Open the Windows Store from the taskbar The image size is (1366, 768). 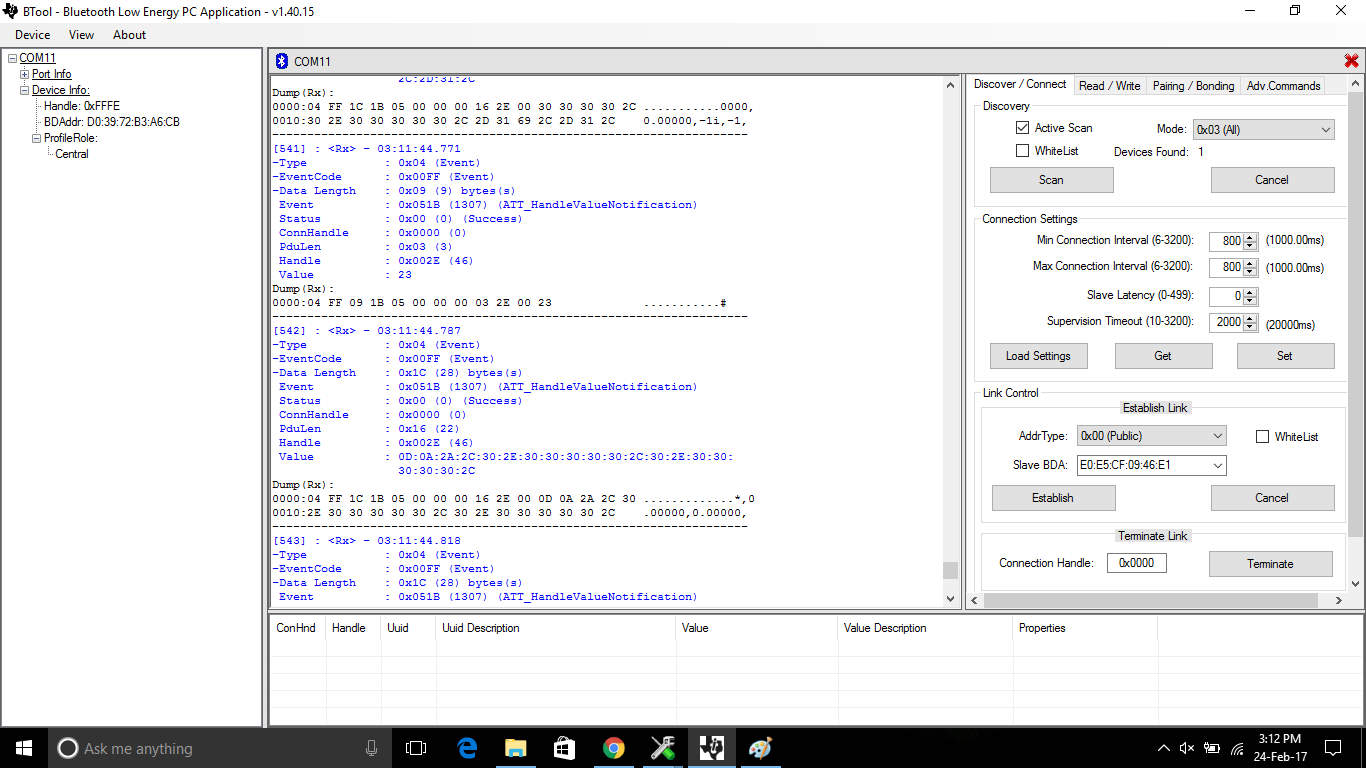click(x=565, y=748)
